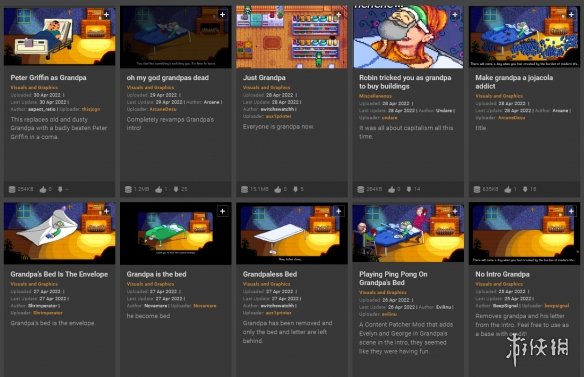Click Visuals and Graphics category under Grandpaless Bed

pos(267,284)
